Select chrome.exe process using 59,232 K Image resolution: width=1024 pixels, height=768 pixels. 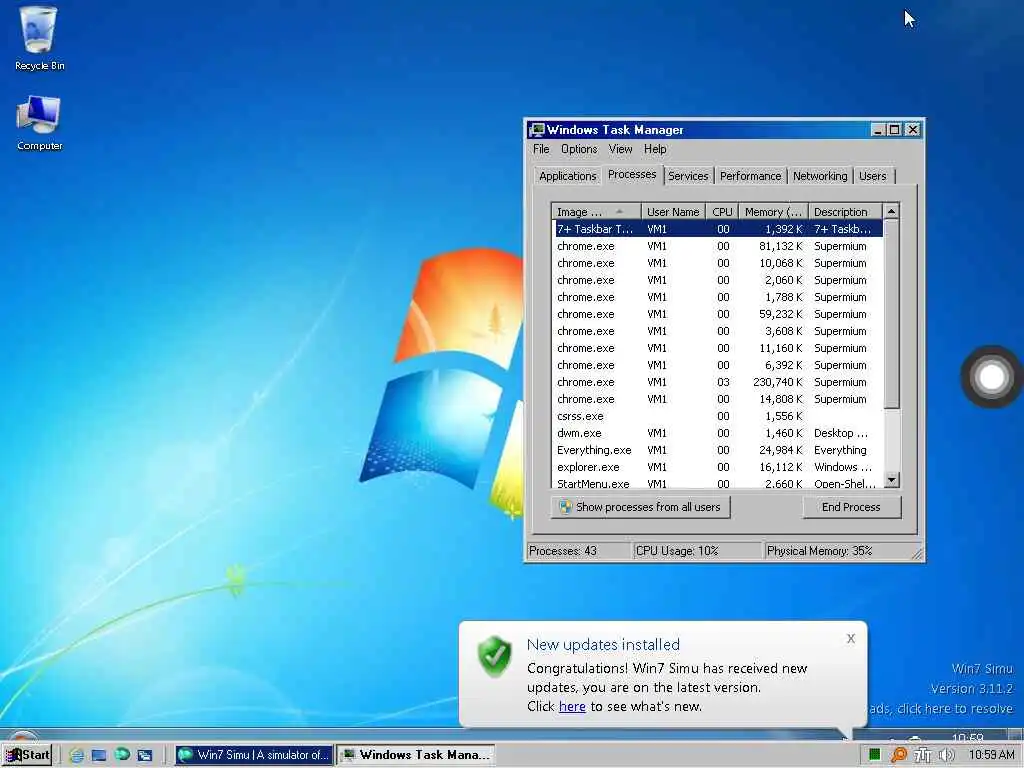[x=718, y=314]
